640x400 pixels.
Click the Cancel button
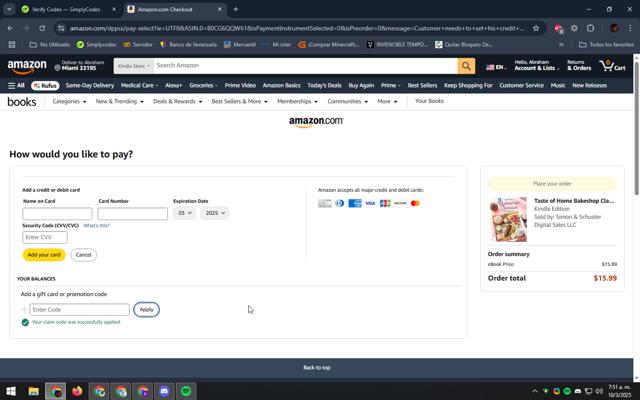tap(84, 255)
